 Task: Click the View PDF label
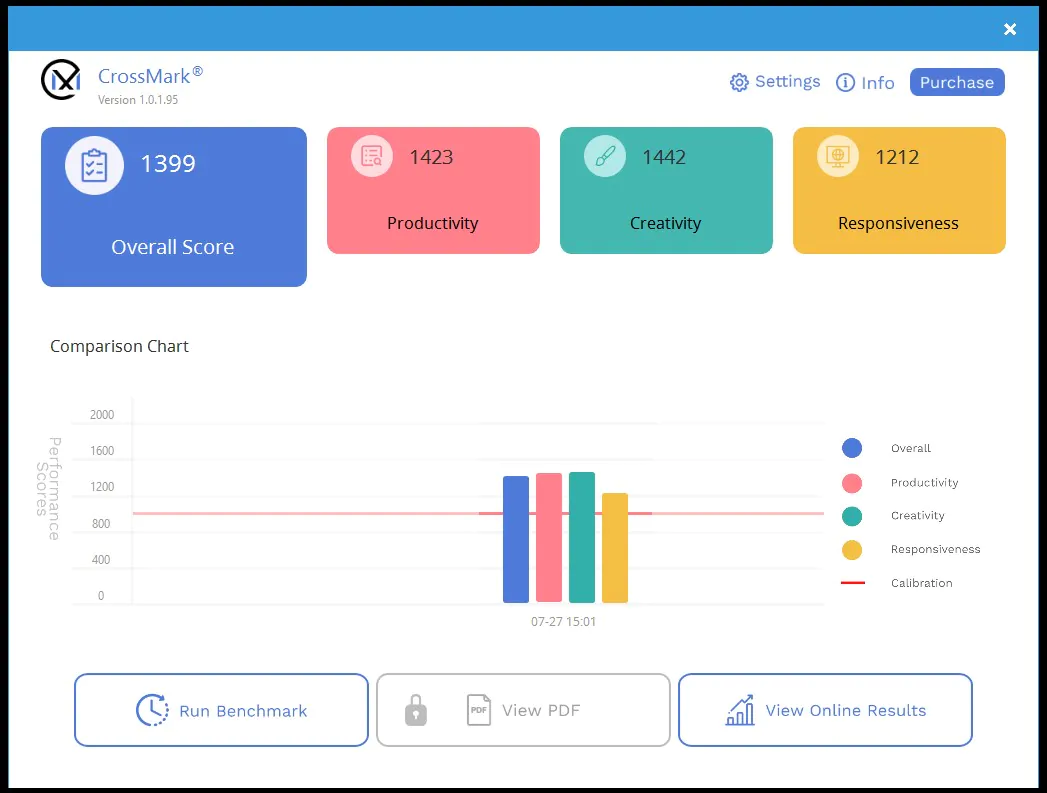(x=541, y=710)
